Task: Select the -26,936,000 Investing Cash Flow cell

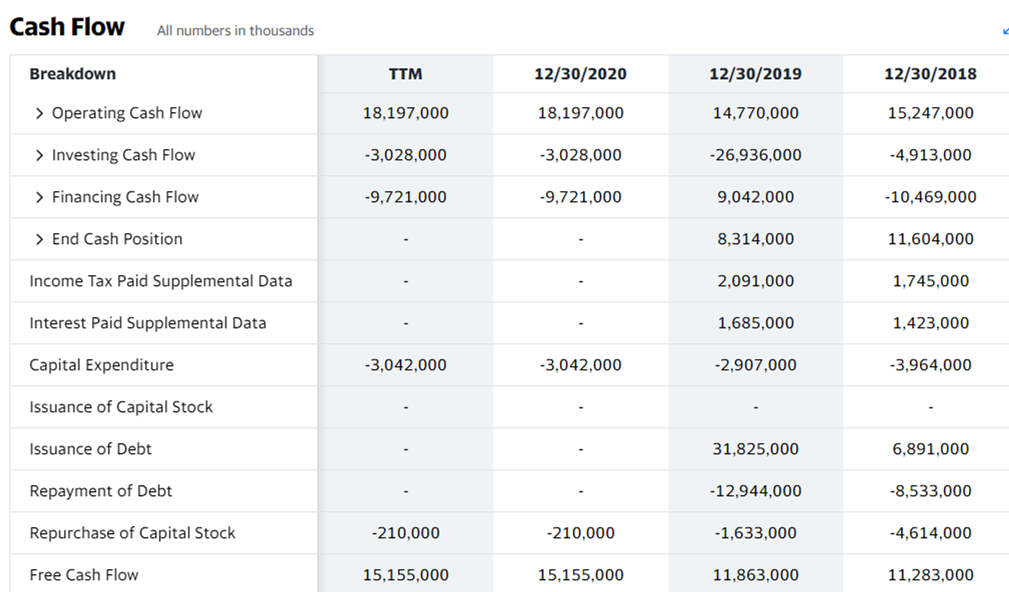Action: 755,155
